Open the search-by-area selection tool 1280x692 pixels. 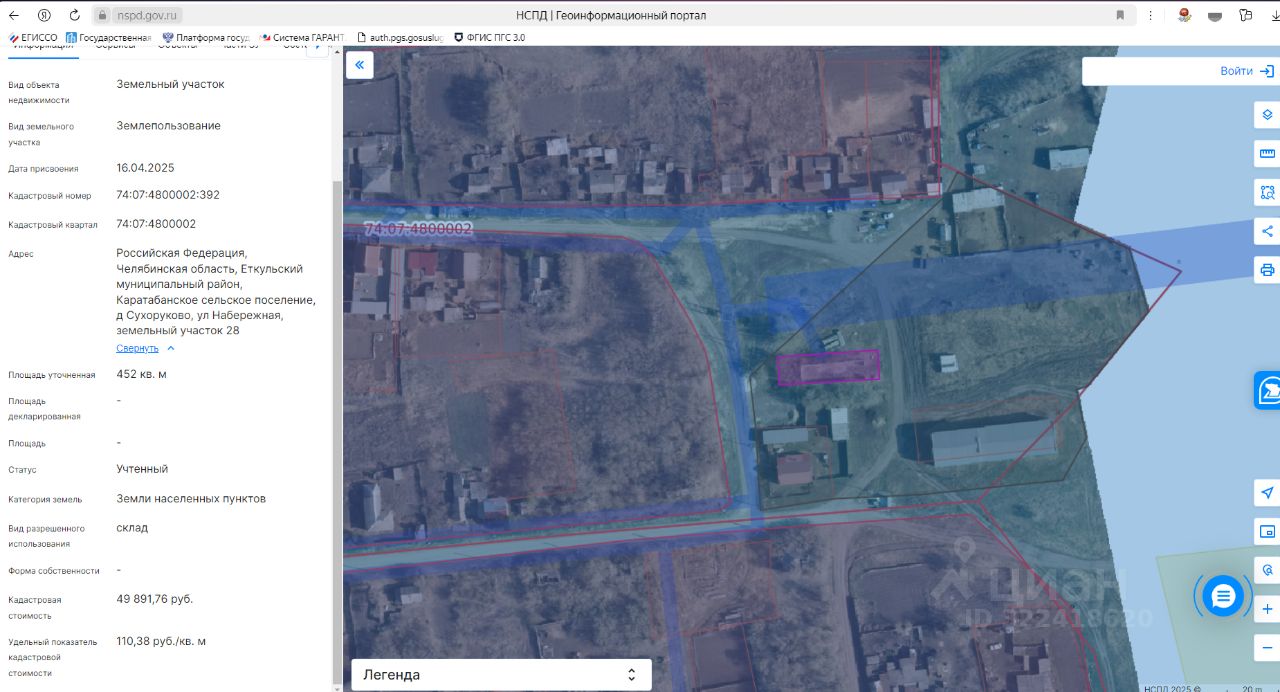[x=1267, y=192]
